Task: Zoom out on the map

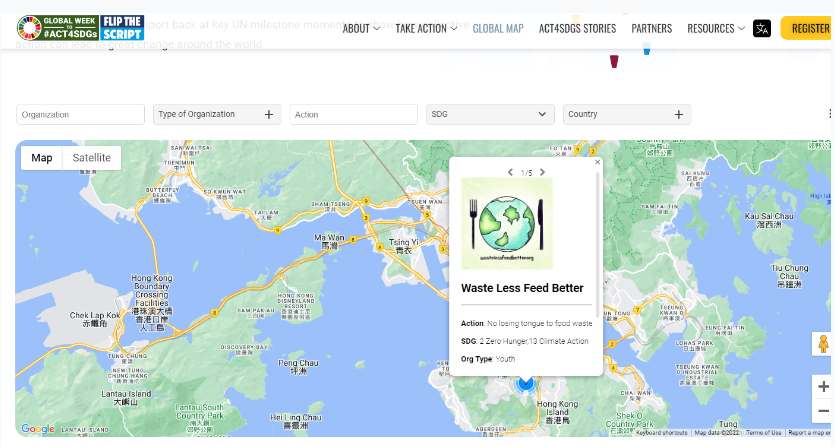Action: [x=823, y=410]
